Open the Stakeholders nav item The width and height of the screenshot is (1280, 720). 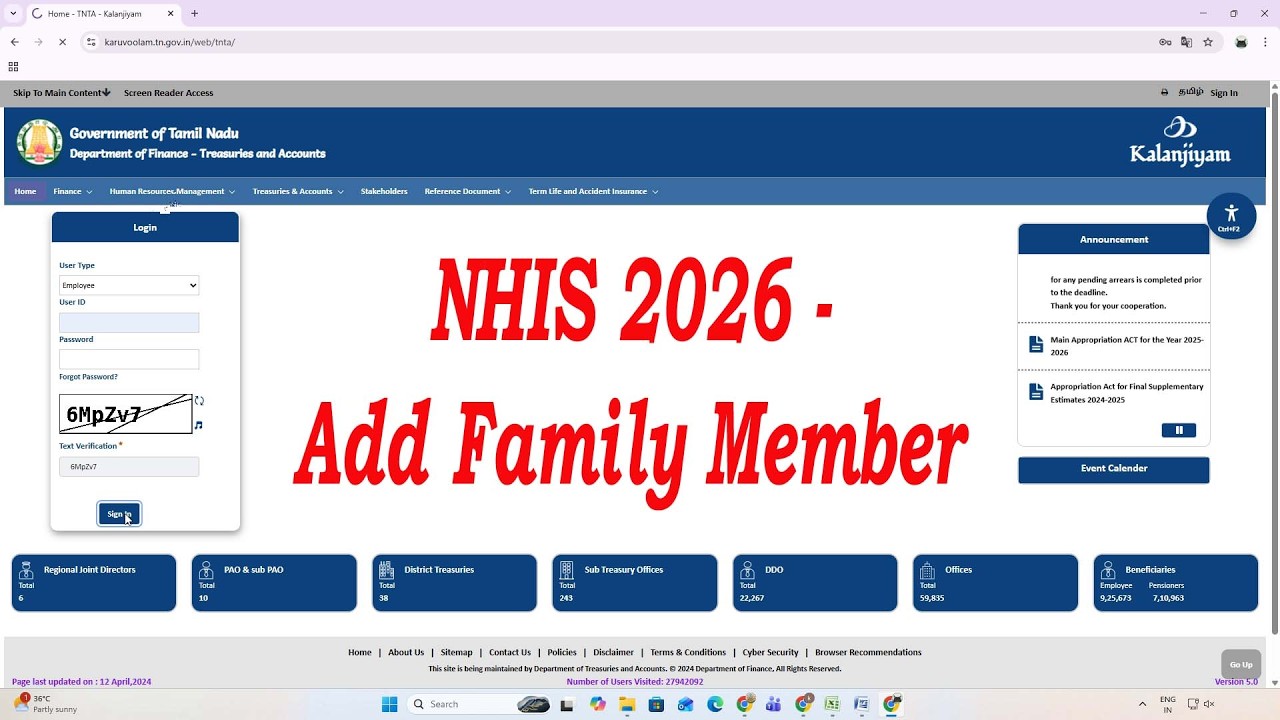click(x=384, y=191)
